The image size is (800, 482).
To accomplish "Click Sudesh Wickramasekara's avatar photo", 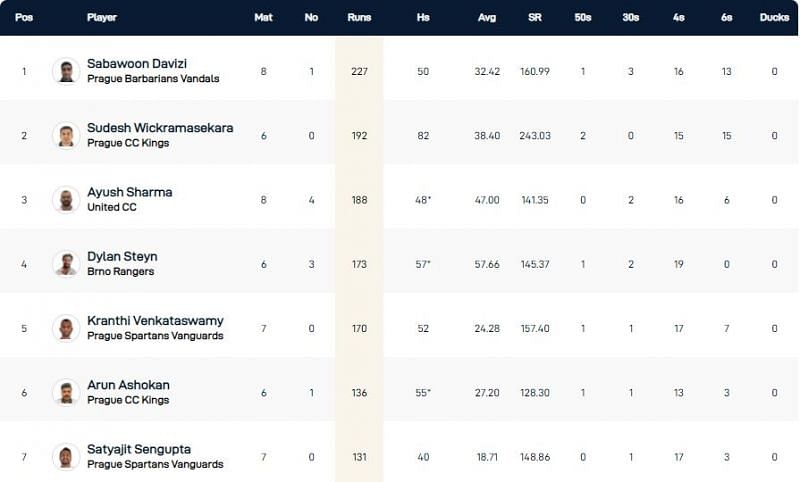I will point(66,136).
